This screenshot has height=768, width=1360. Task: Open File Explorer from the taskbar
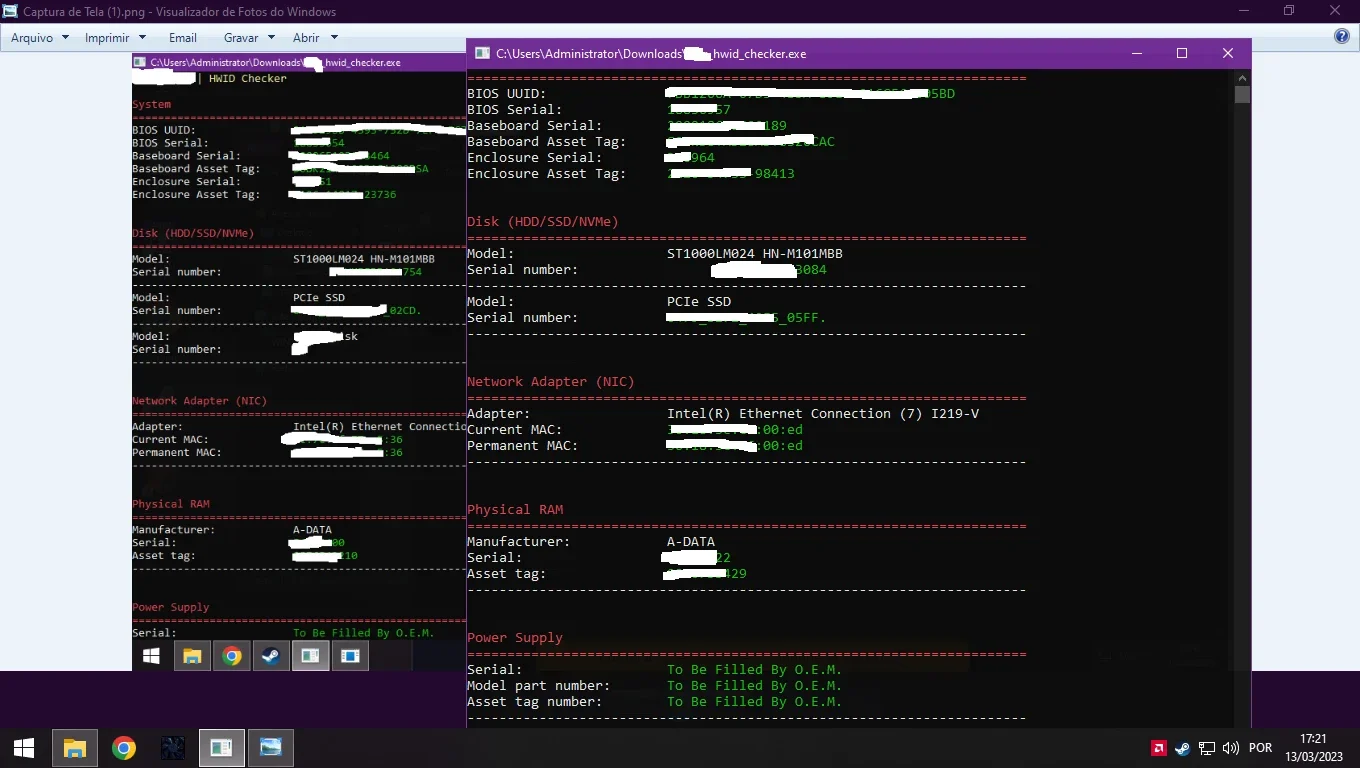tap(75, 748)
